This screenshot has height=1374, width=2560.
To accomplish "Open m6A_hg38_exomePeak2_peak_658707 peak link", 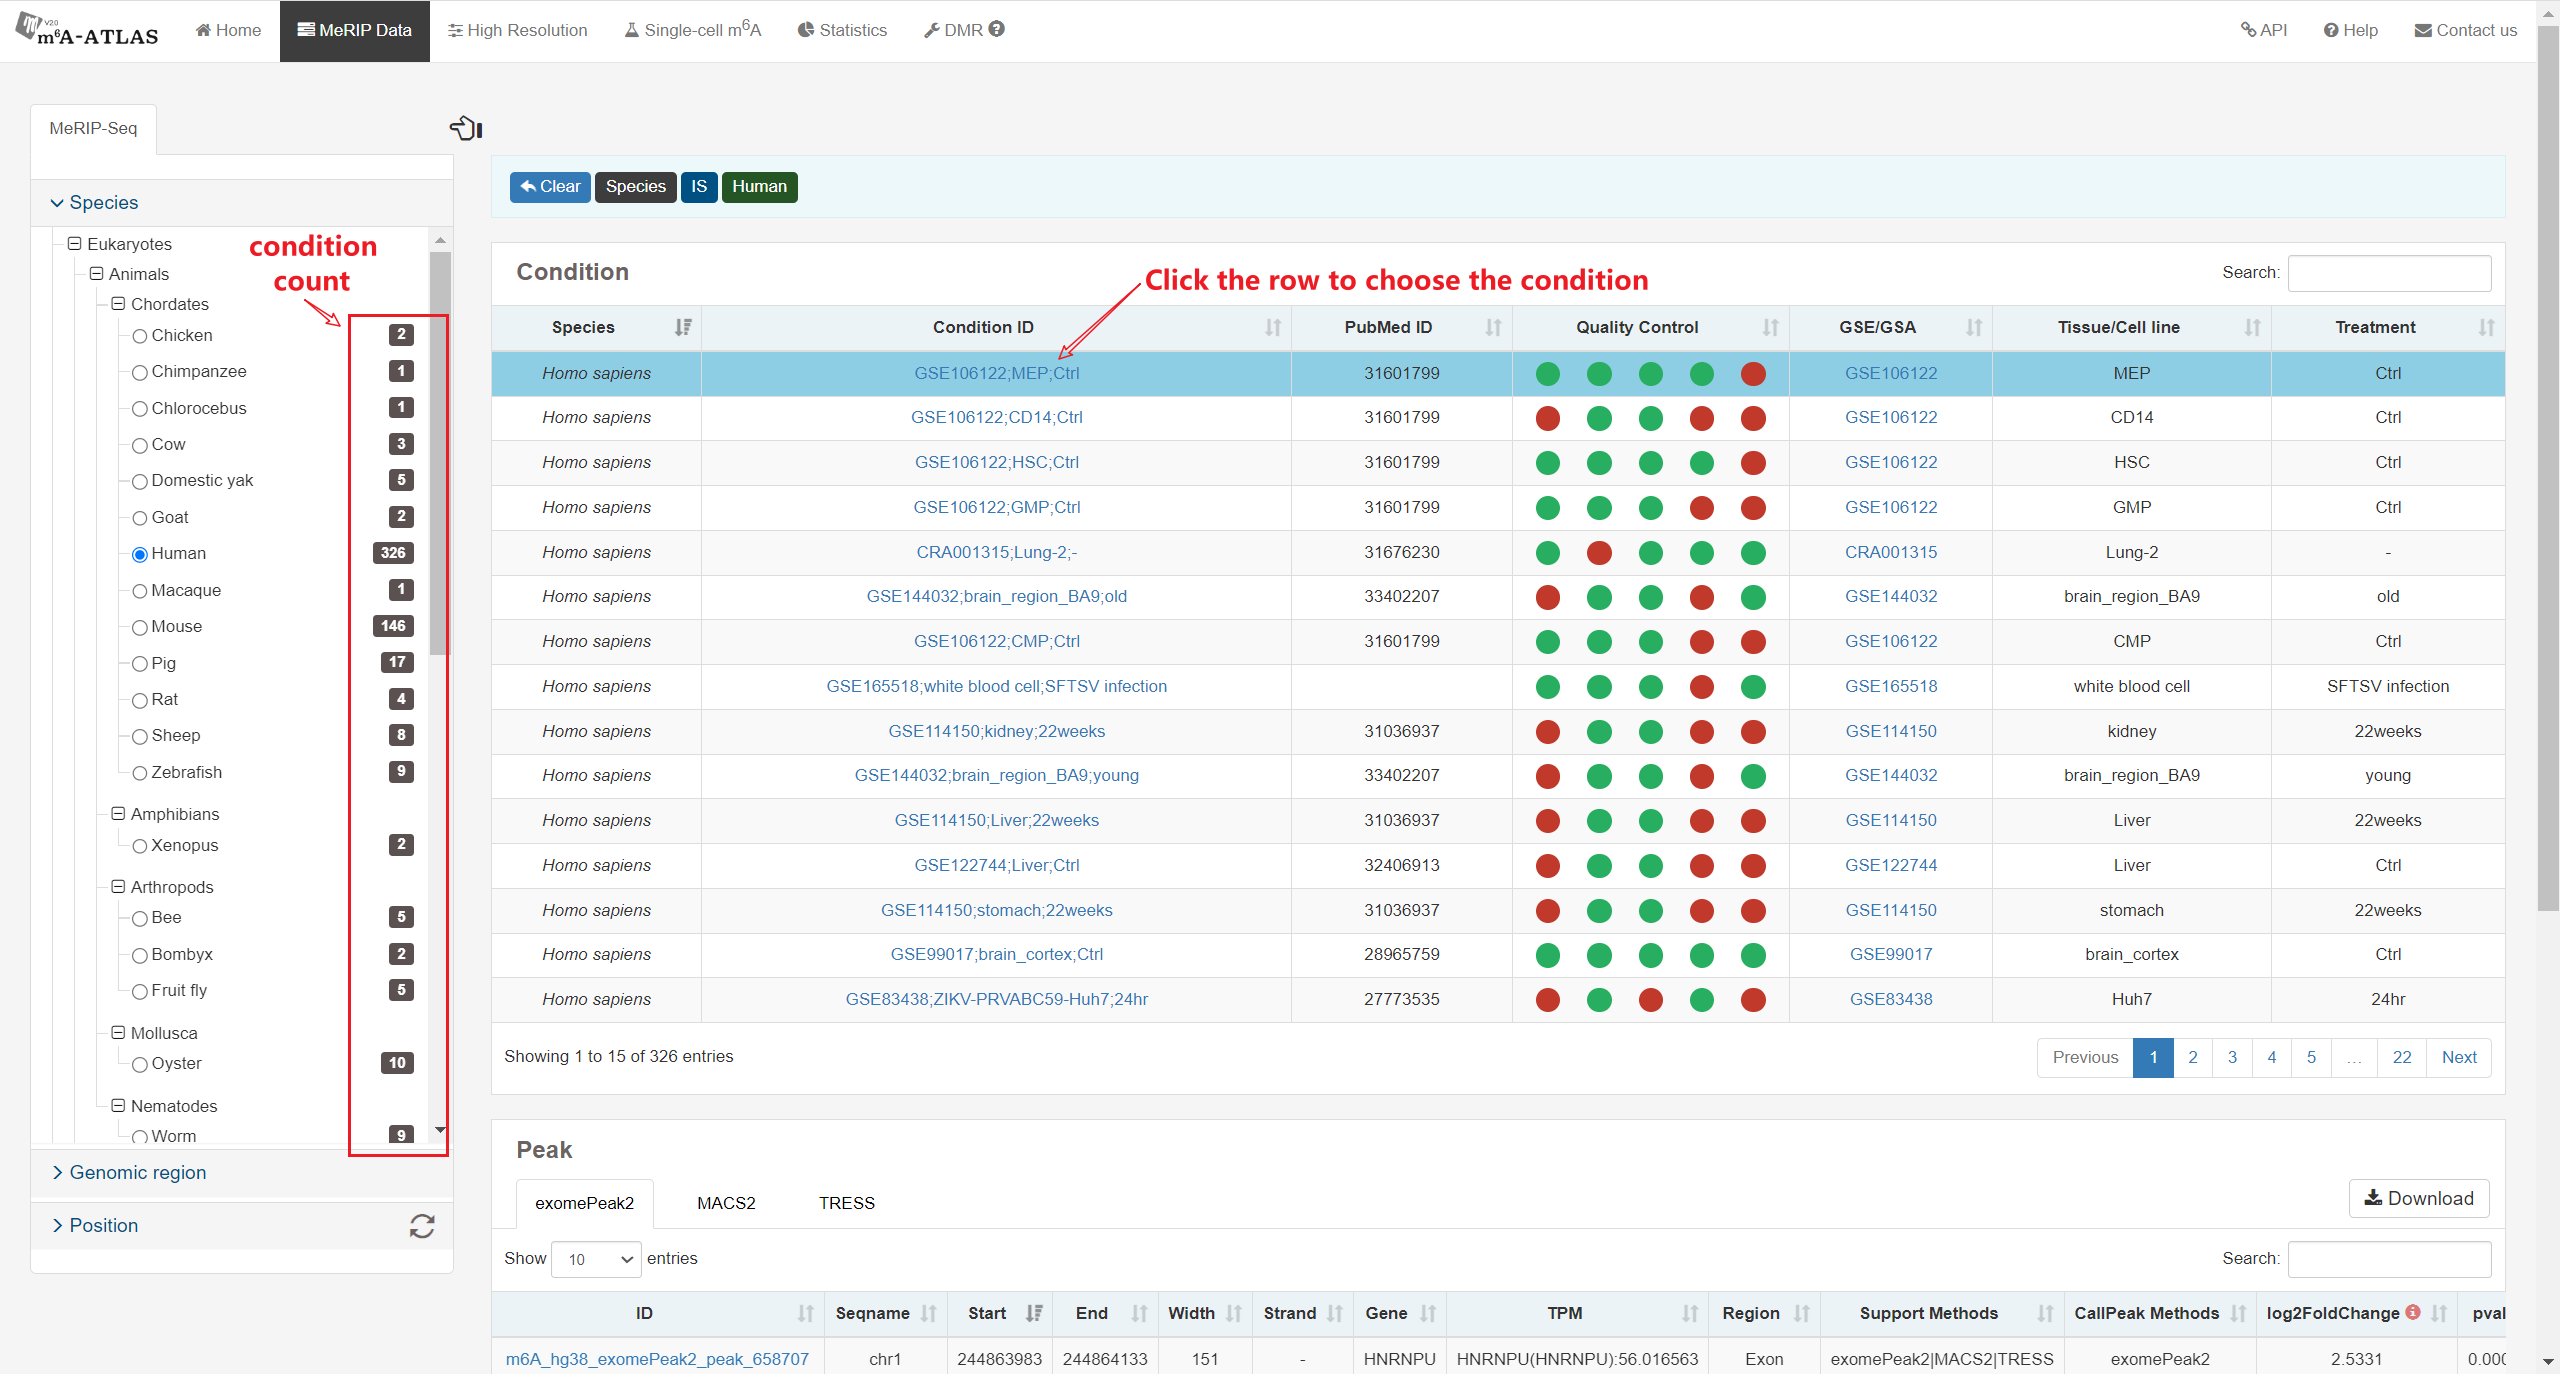I will click(657, 1359).
